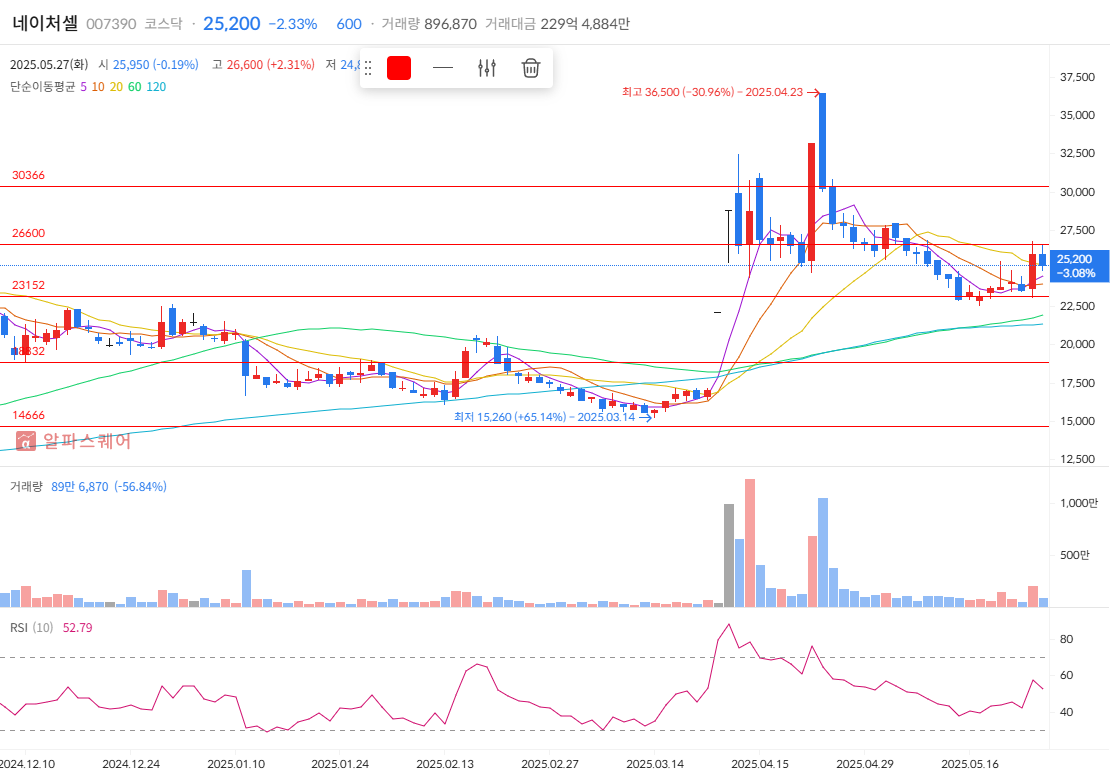Viewport: 1110px width, 778px height.
Task: Click the 2025.03.14 date axis label
Action: click(655, 764)
